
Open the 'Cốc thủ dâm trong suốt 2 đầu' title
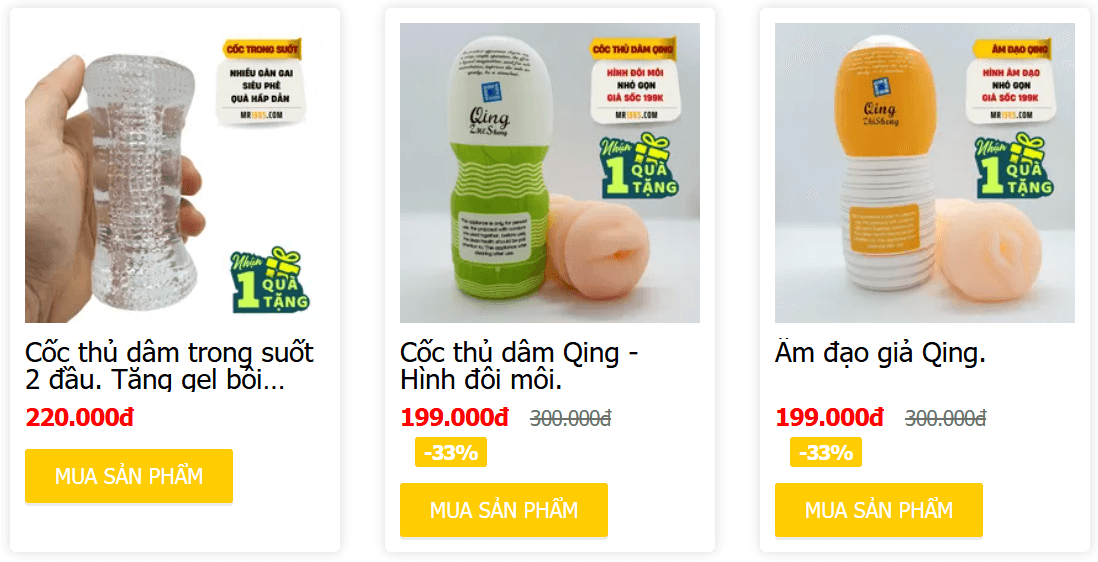[169, 366]
